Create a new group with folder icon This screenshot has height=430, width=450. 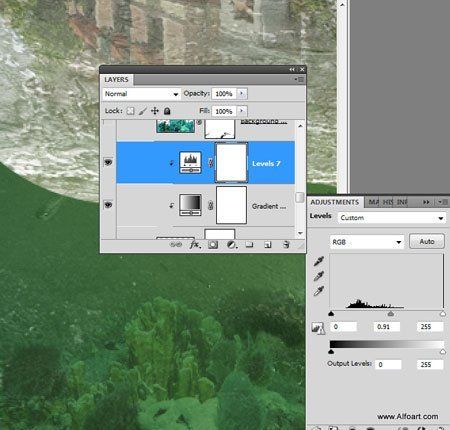pos(249,245)
